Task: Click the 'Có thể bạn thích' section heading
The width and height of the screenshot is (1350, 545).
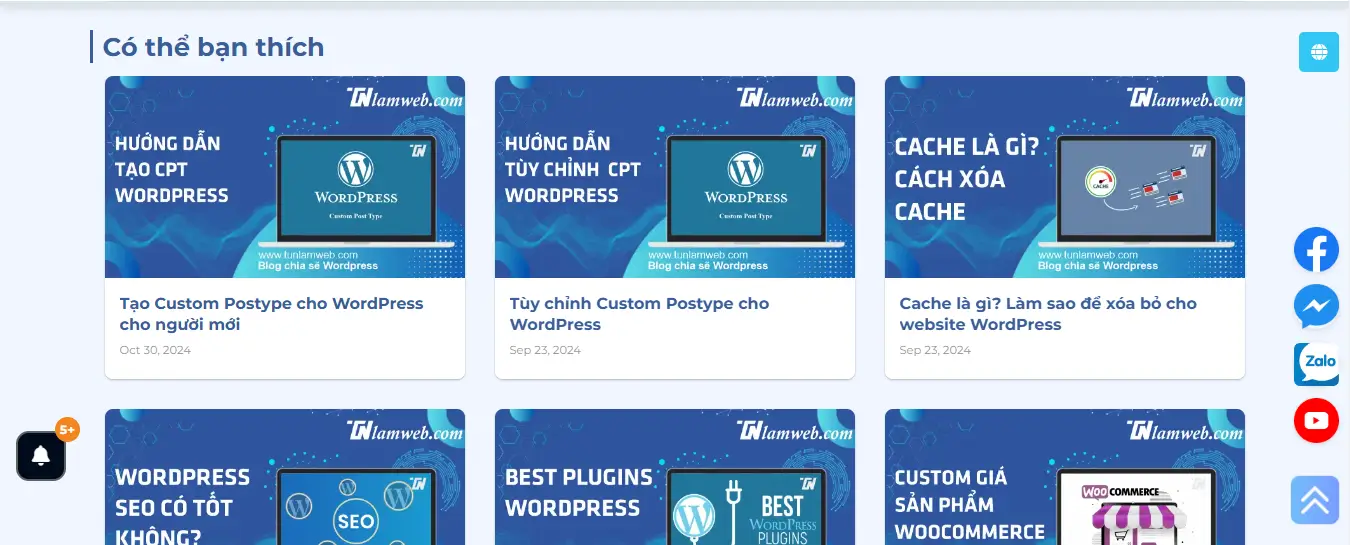Action: tap(214, 47)
